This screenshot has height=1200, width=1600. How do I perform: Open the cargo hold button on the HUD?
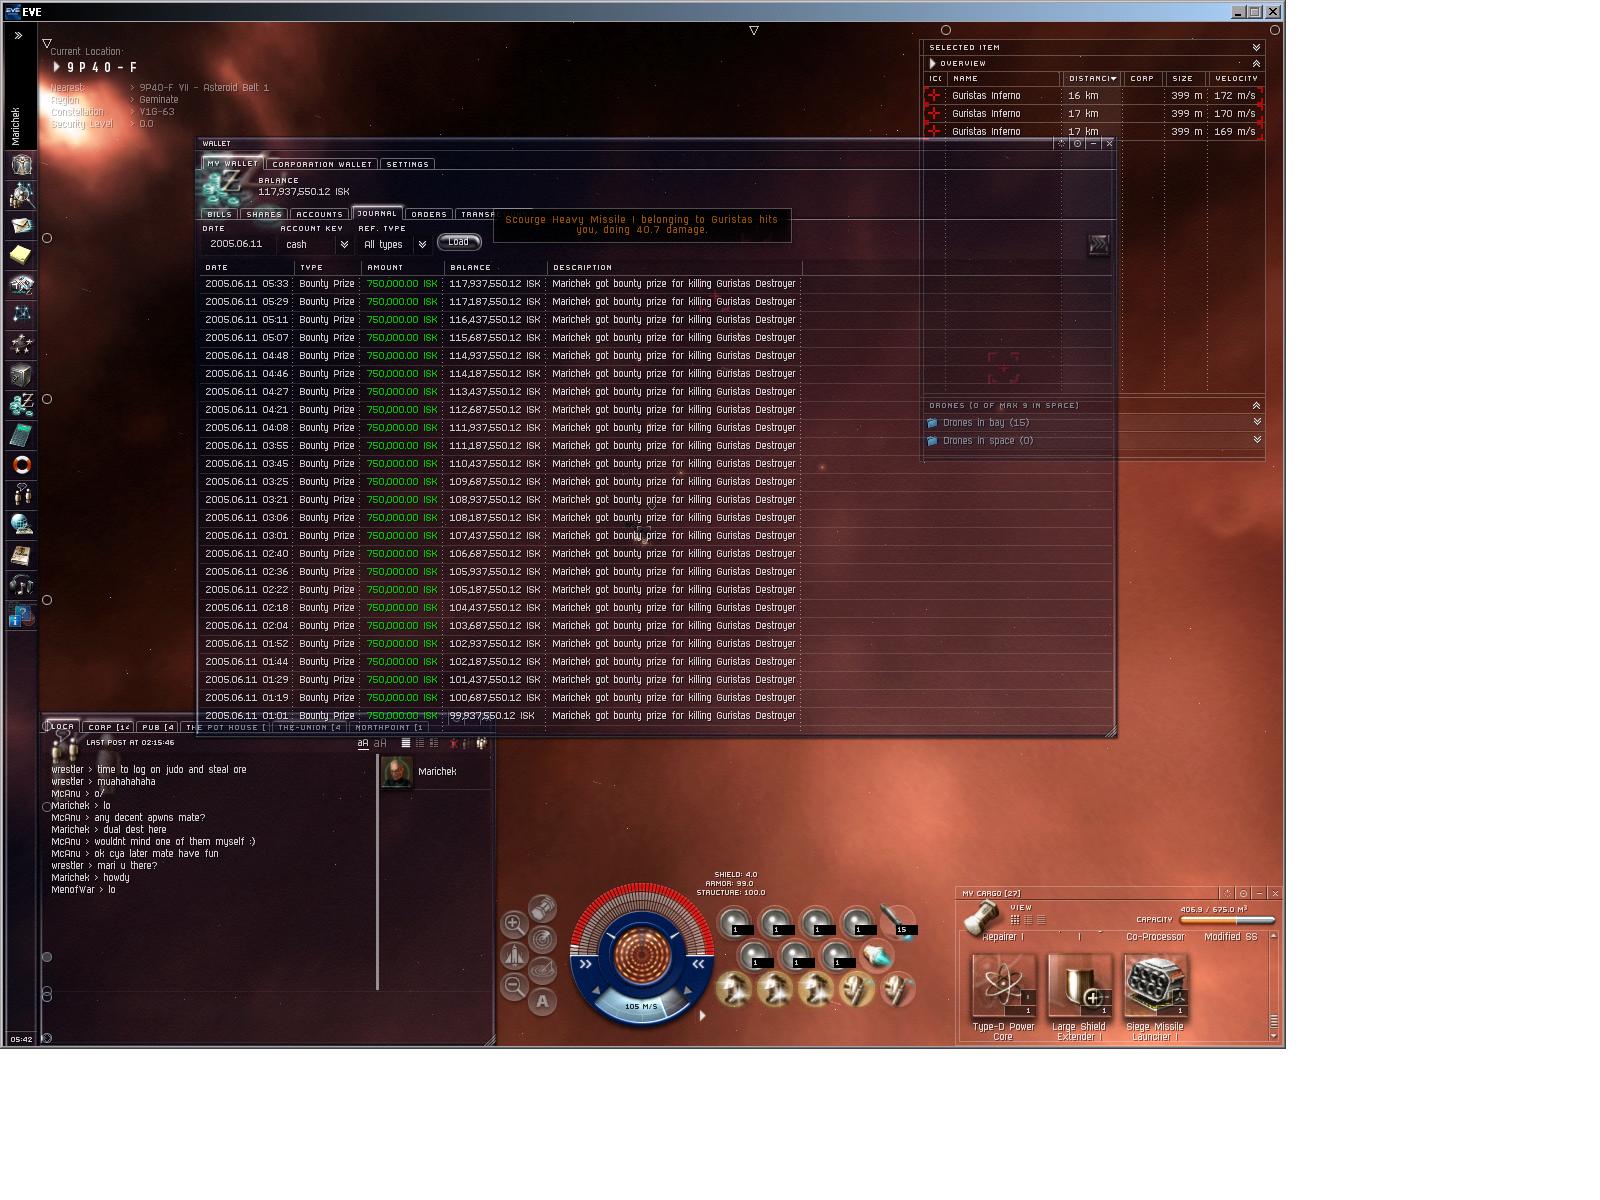pyautogui.click(x=542, y=908)
